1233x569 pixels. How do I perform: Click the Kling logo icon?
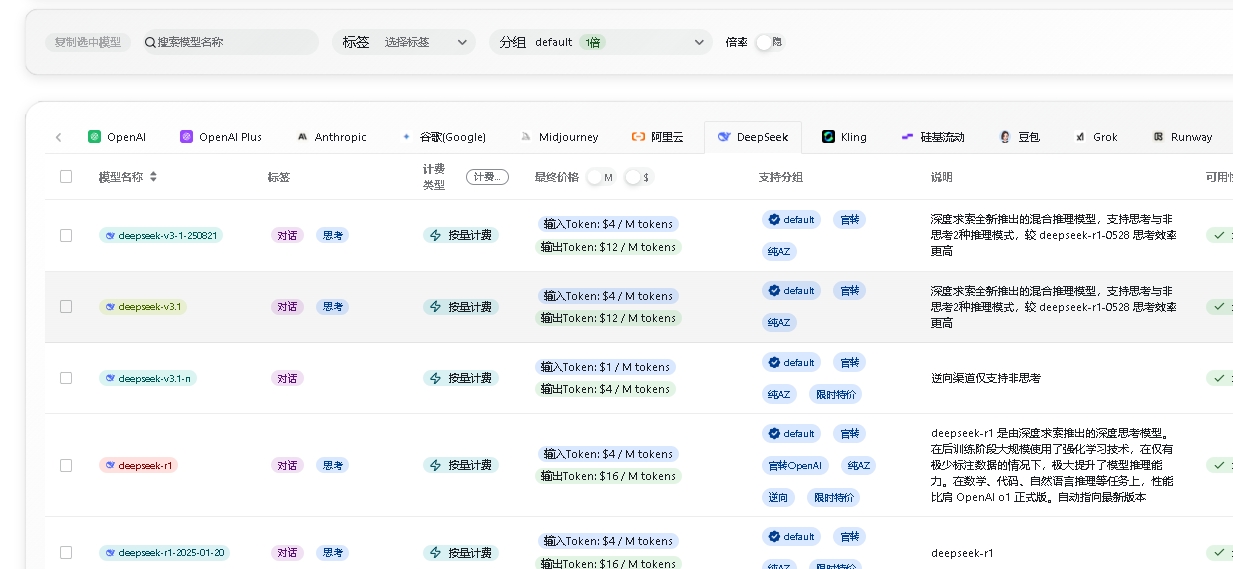coord(828,137)
